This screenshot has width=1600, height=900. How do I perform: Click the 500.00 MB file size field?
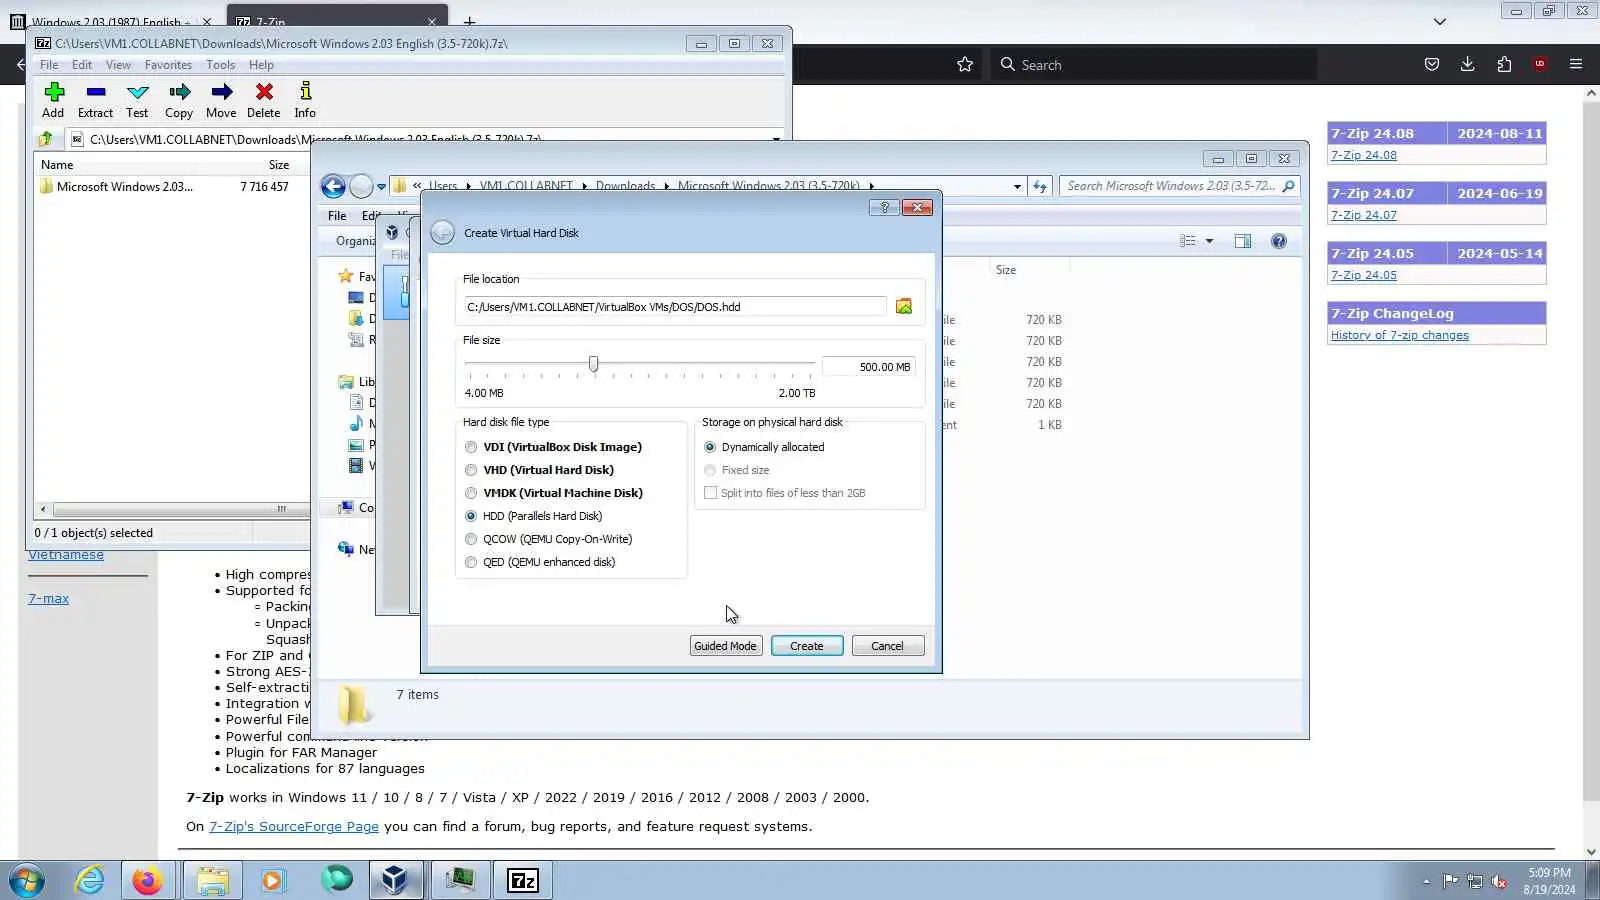(868, 367)
